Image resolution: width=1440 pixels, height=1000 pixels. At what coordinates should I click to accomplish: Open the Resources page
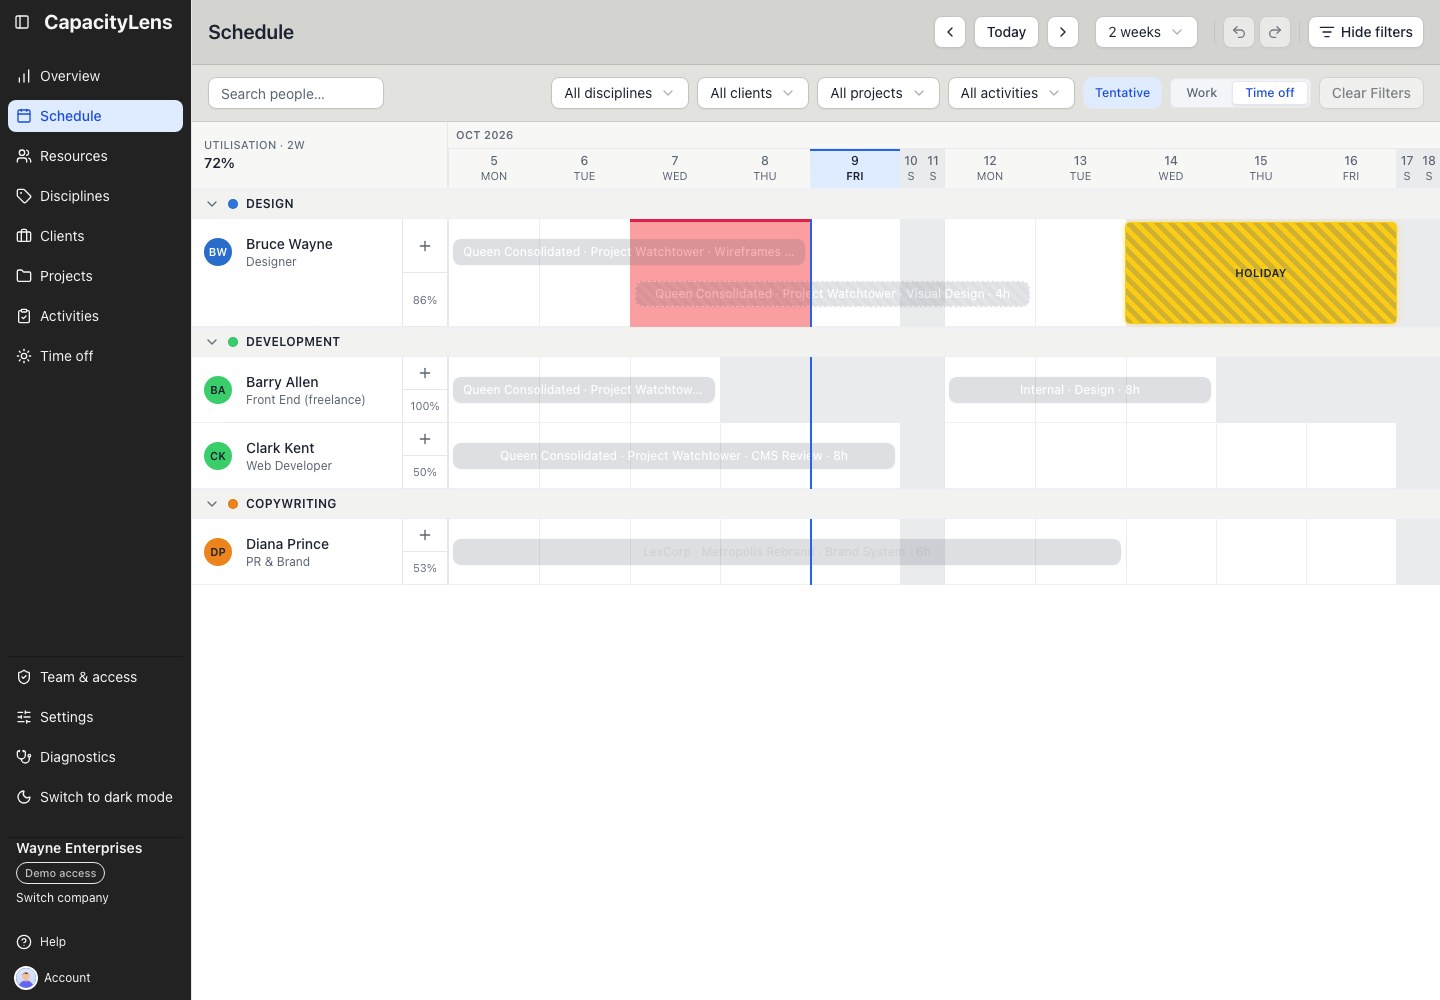(95, 156)
